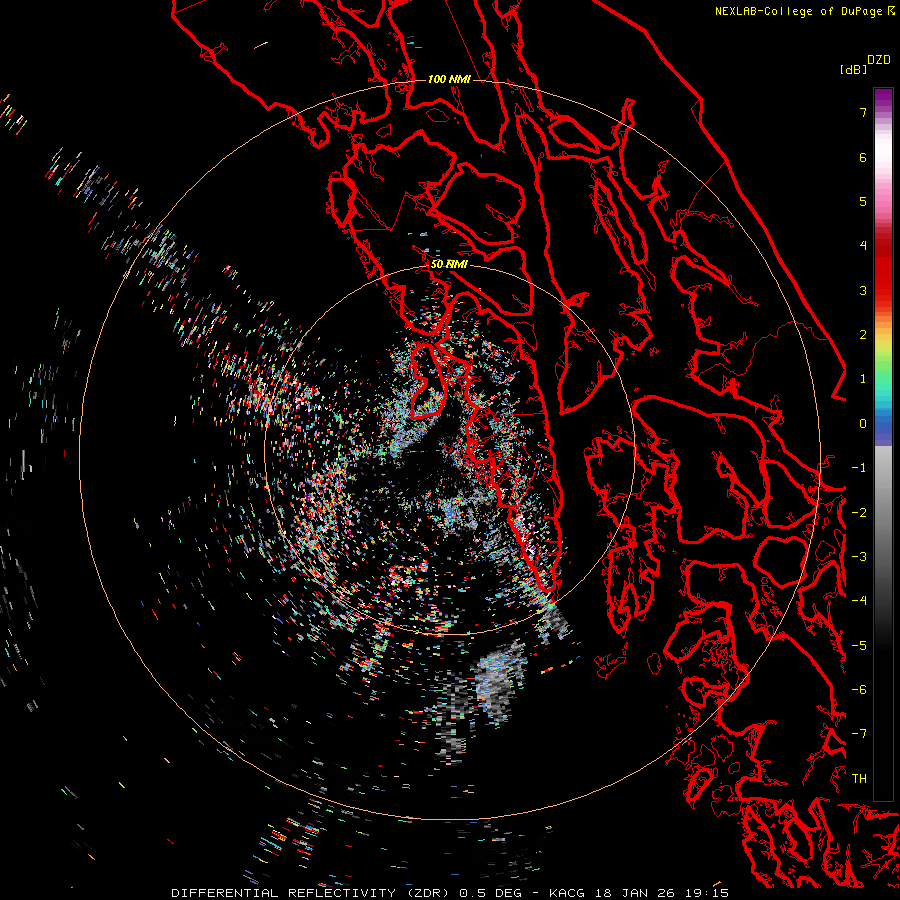Click the -2 value on the scale

859,513
